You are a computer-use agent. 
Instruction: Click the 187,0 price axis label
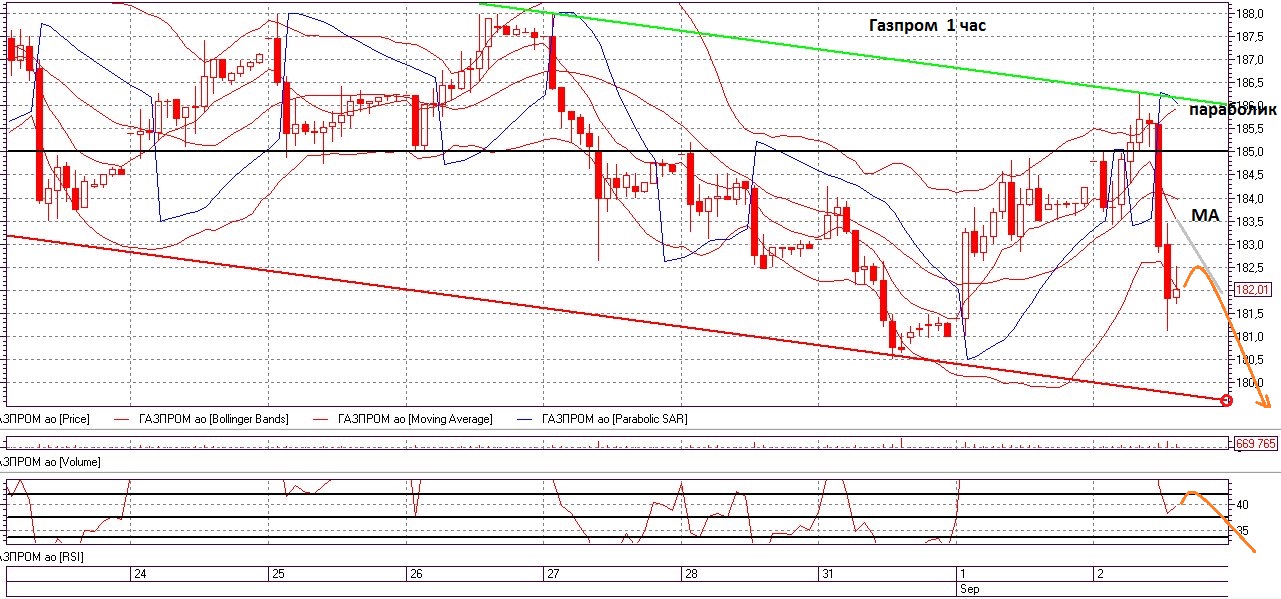[1250, 60]
